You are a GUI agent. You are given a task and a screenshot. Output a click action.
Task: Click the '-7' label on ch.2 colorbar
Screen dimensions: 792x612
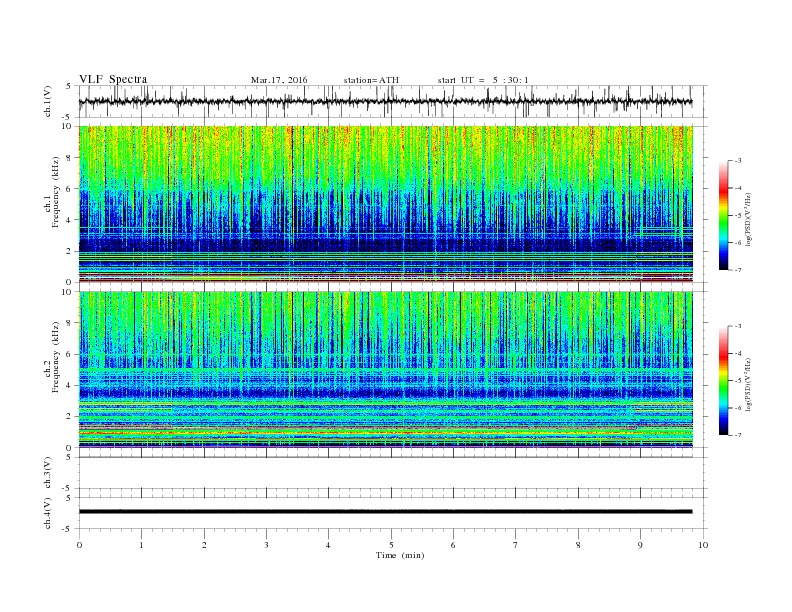737,435
